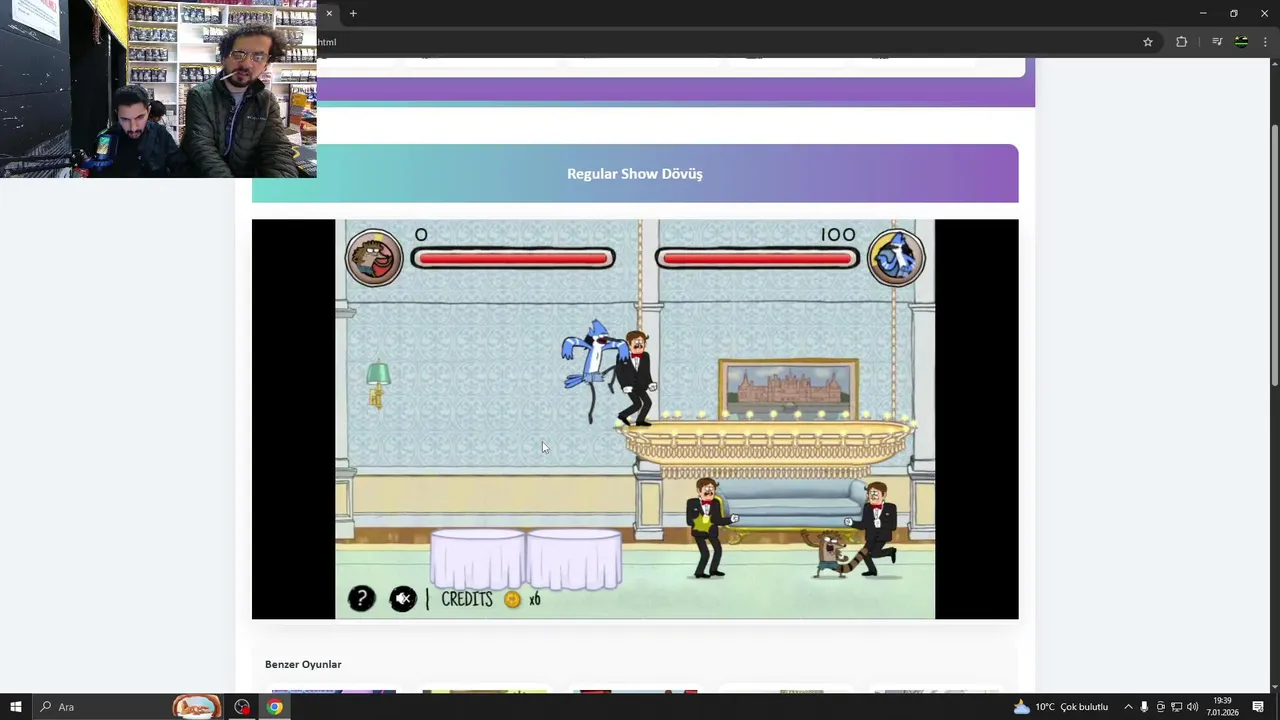Image resolution: width=1280 pixels, height=720 pixels.
Task: Open the Chrome three-dot menu
Action: pyautogui.click(x=1265, y=42)
